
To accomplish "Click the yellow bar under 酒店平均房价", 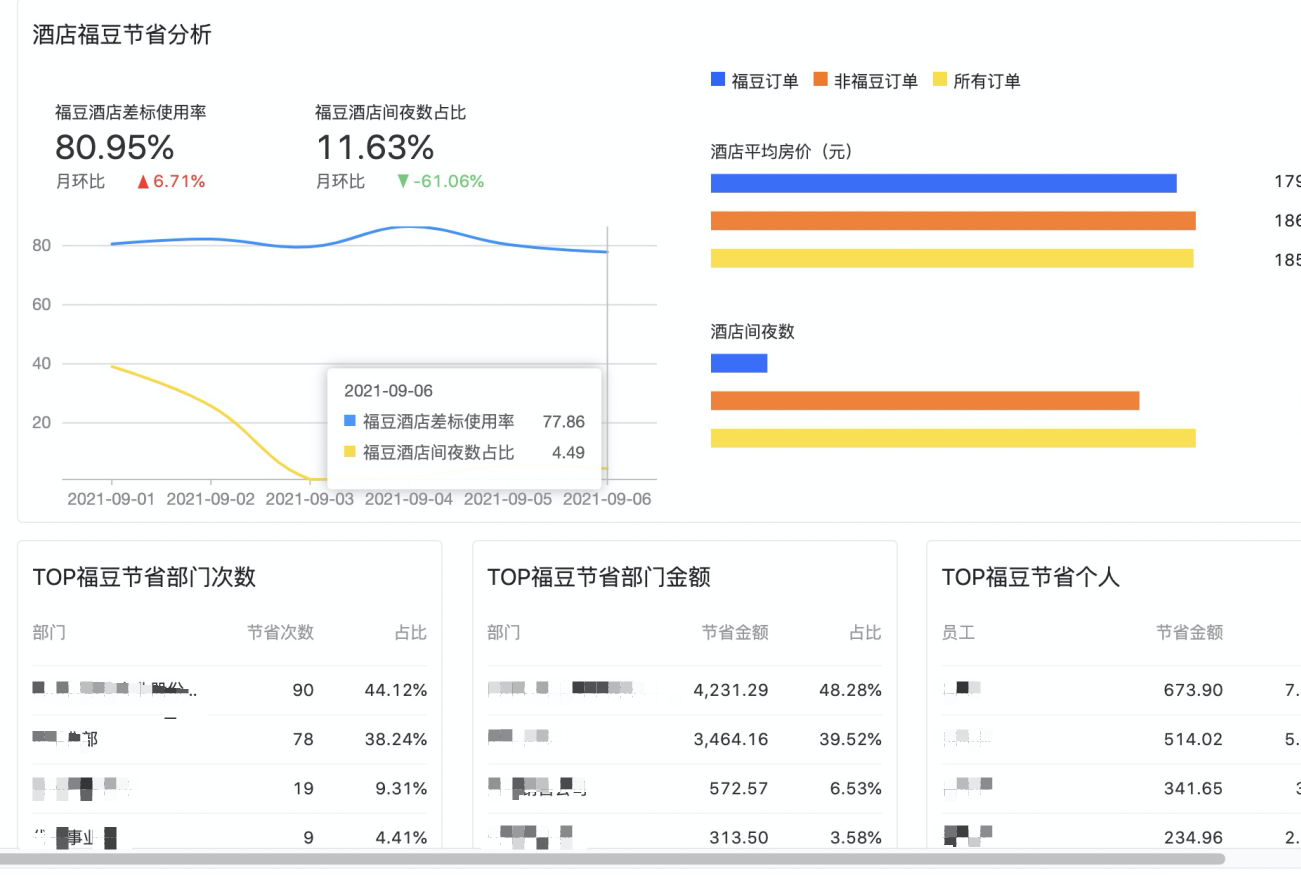I will point(952,258).
